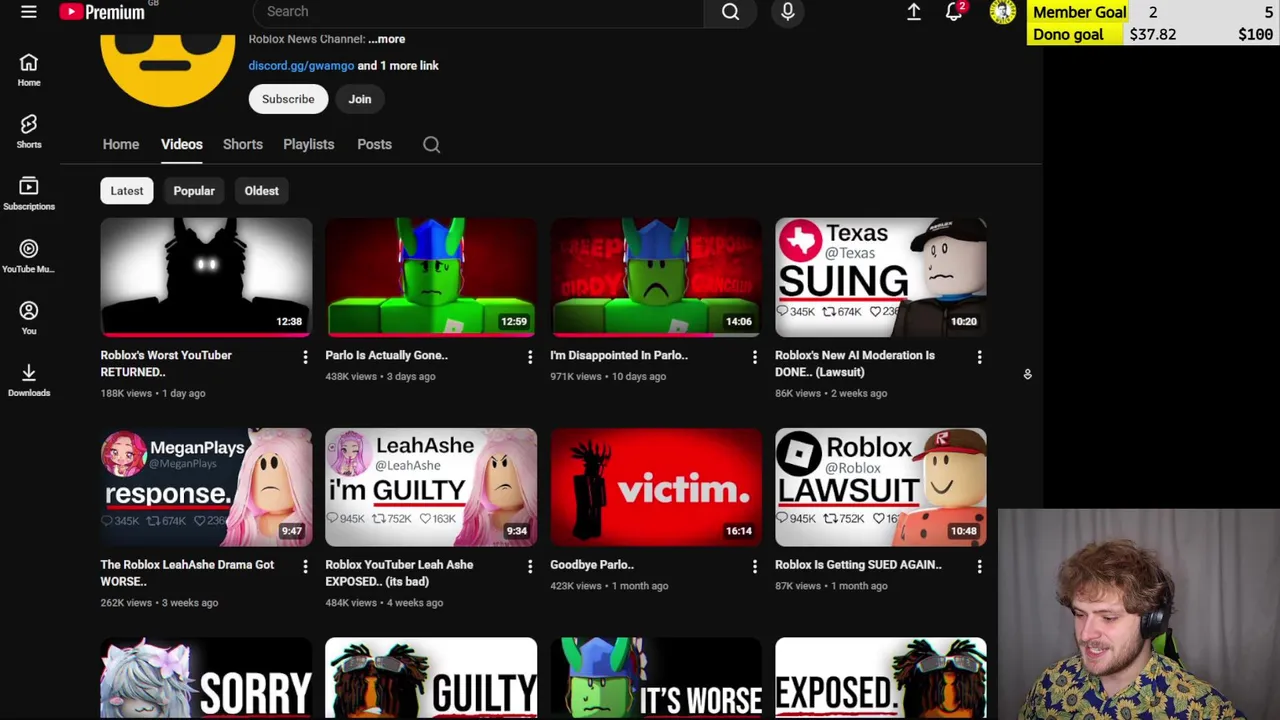Click '188K views • 1 day ago' text
1280x720 pixels.
(153, 393)
